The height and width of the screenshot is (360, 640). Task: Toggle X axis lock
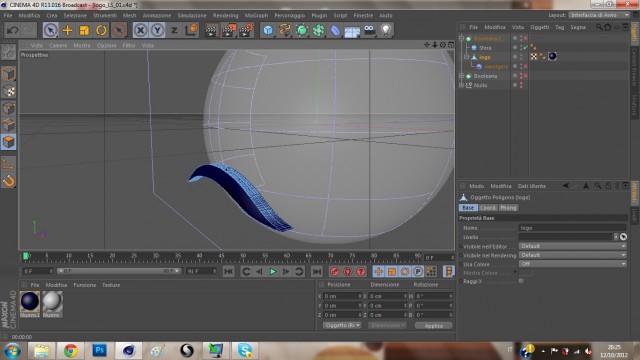tap(140, 30)
